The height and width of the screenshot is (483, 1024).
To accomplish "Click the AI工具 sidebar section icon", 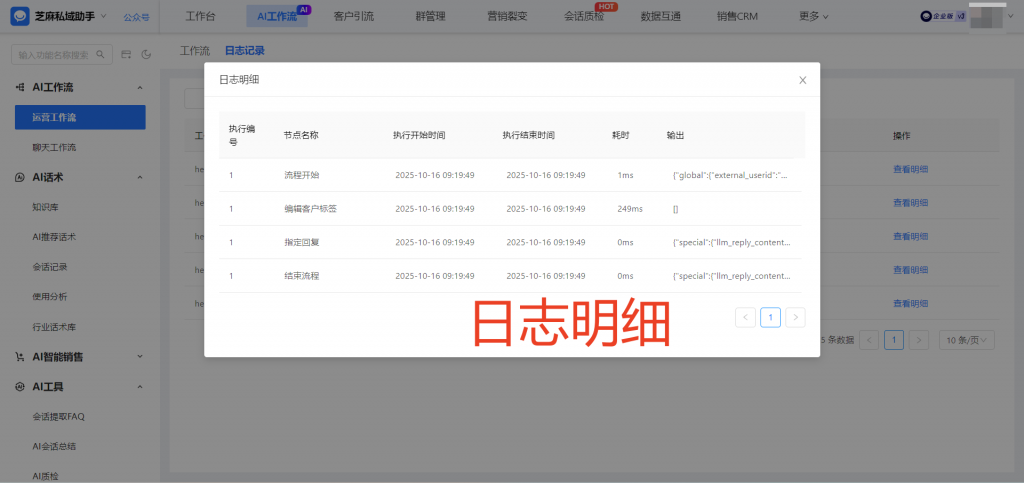I will point(20,386).
